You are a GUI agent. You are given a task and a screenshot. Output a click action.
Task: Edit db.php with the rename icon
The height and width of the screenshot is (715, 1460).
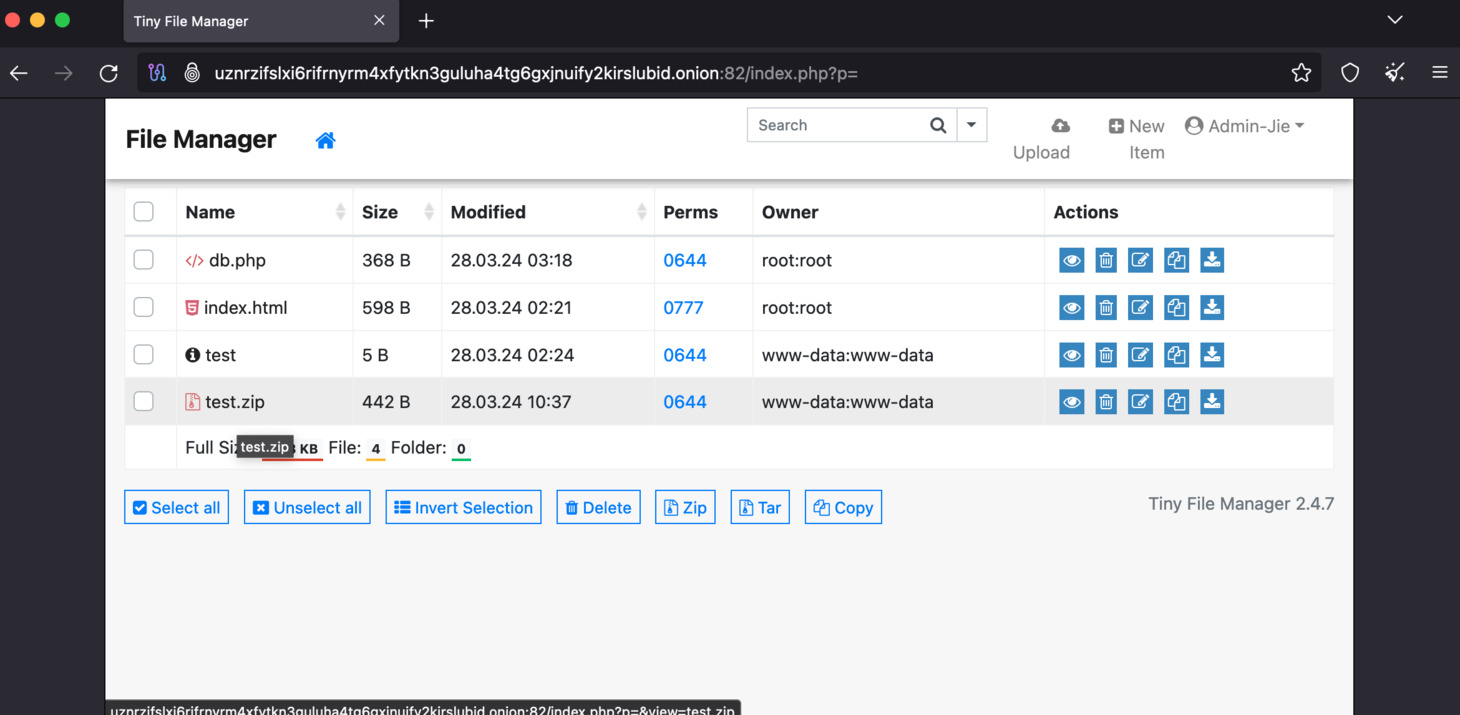1140,260
